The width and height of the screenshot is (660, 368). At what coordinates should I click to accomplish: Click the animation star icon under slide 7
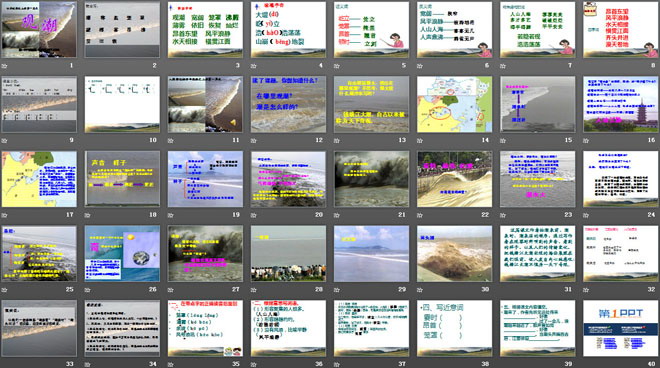[503, 66]
